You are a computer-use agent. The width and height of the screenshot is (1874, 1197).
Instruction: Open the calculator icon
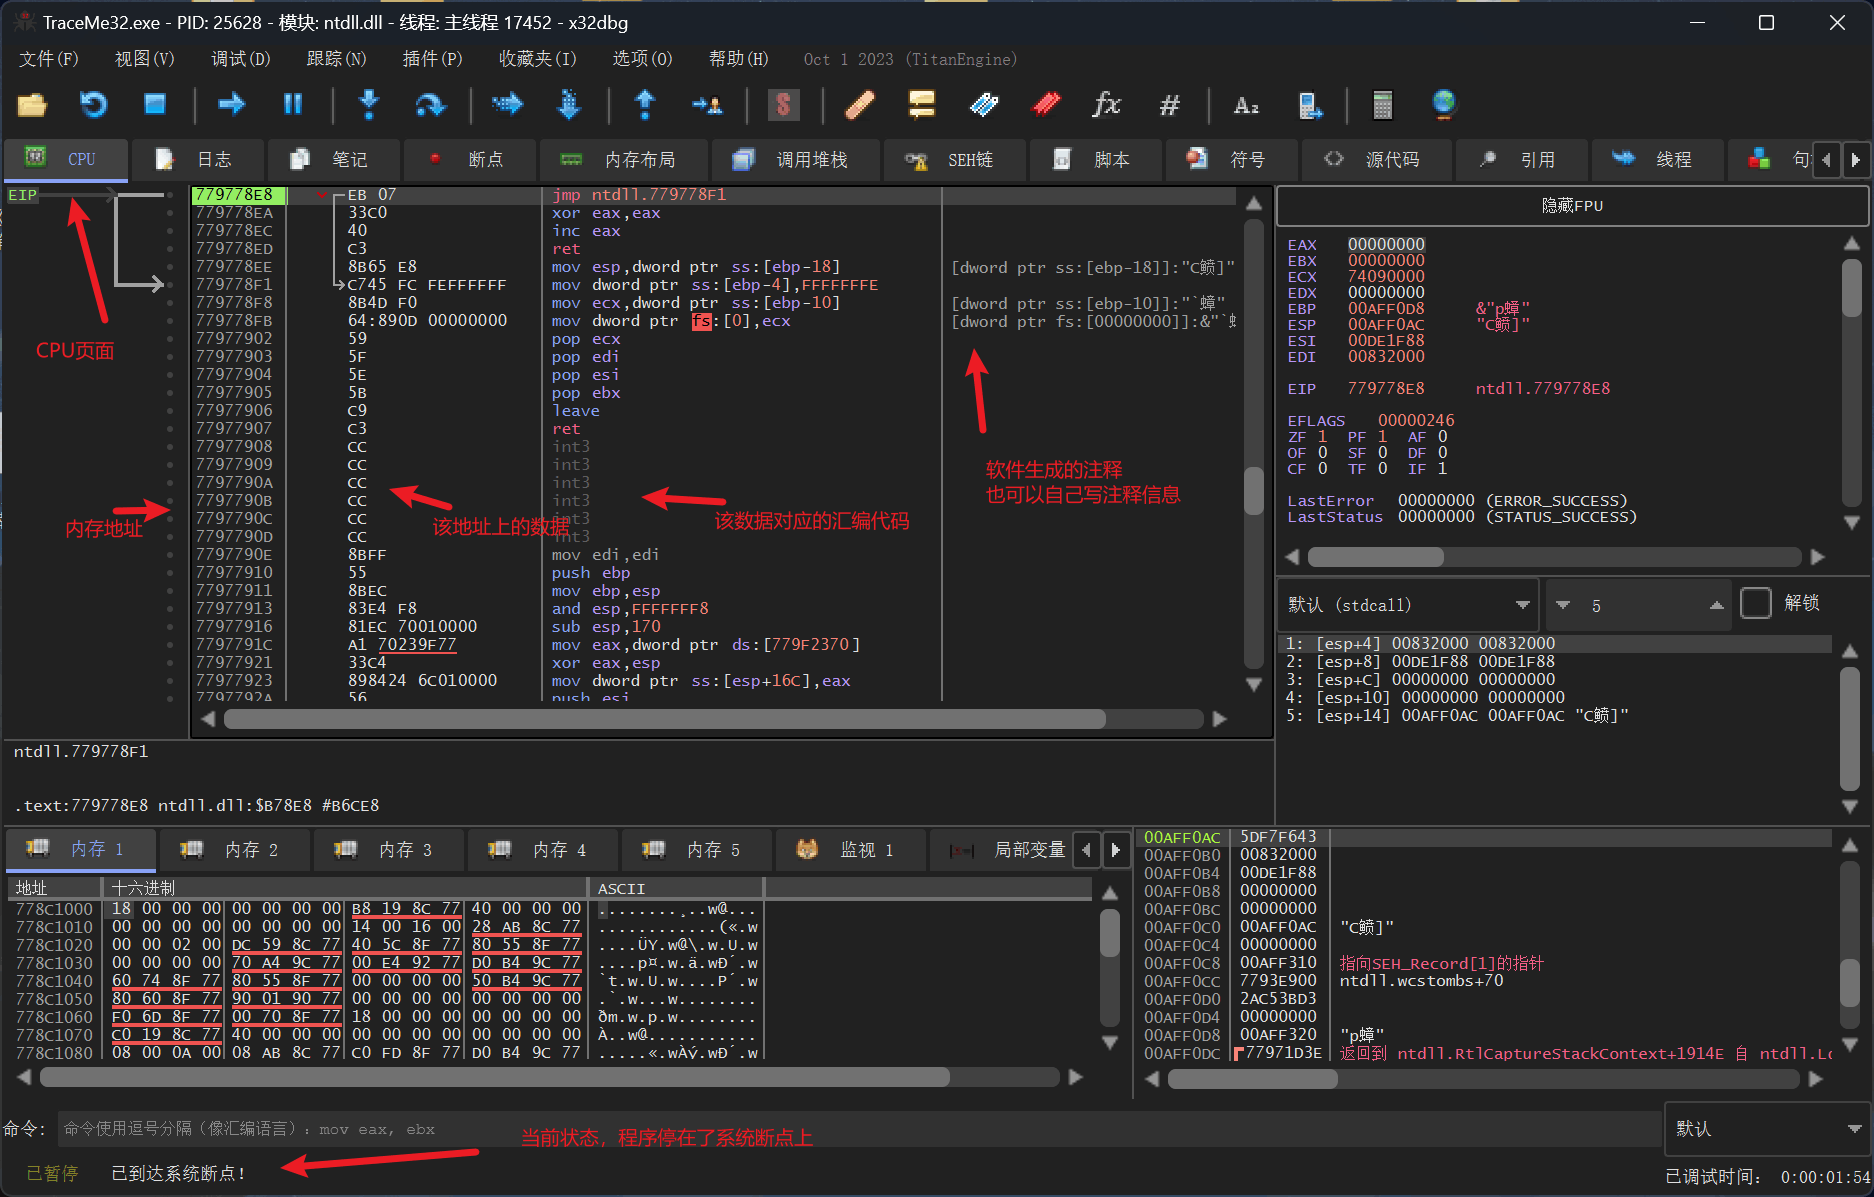(1383, 104)
